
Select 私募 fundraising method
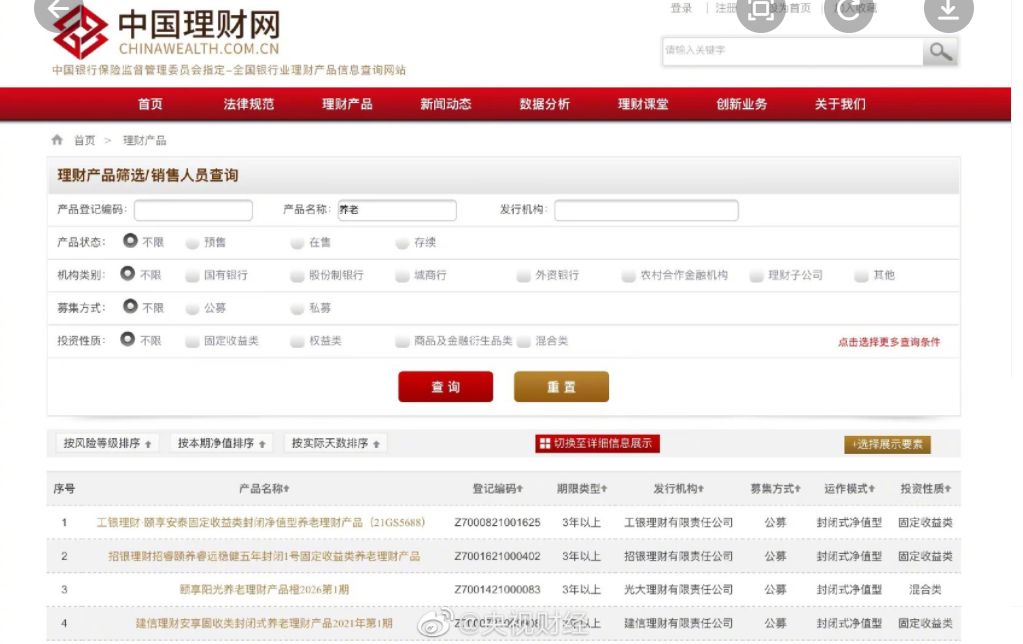pos(297,309)
